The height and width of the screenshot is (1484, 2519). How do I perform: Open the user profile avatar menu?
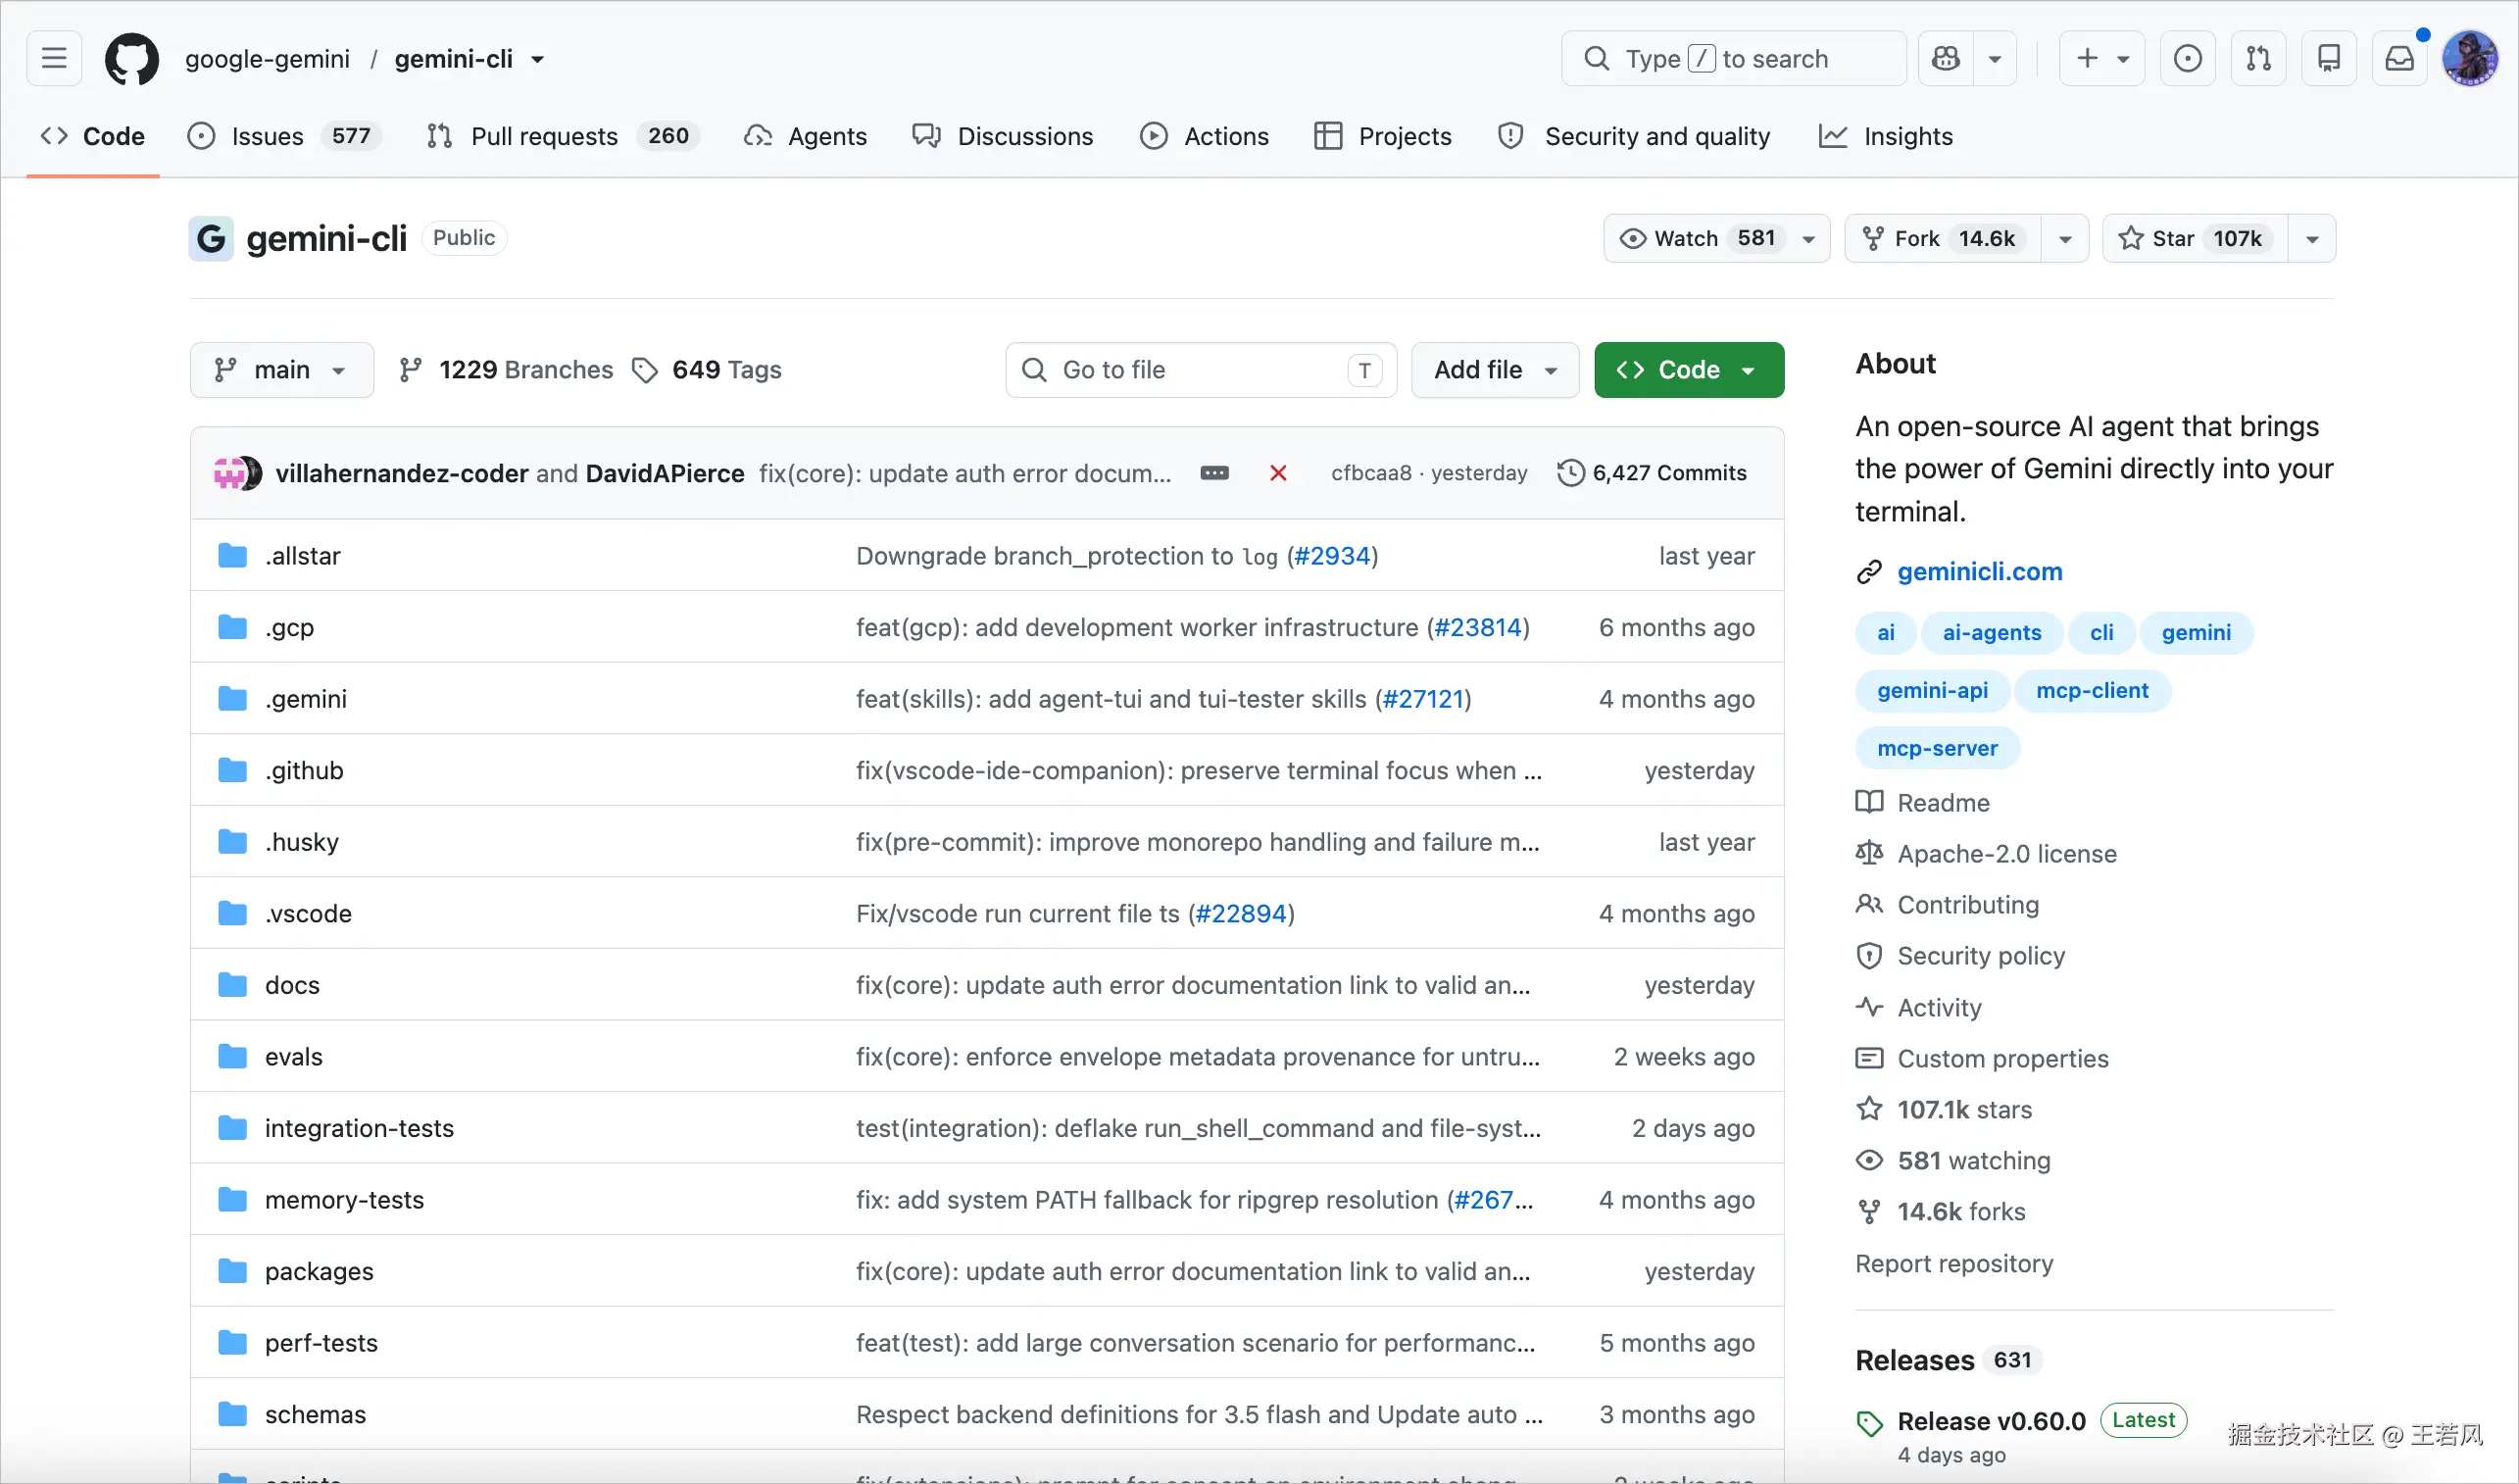(2471, 59)
